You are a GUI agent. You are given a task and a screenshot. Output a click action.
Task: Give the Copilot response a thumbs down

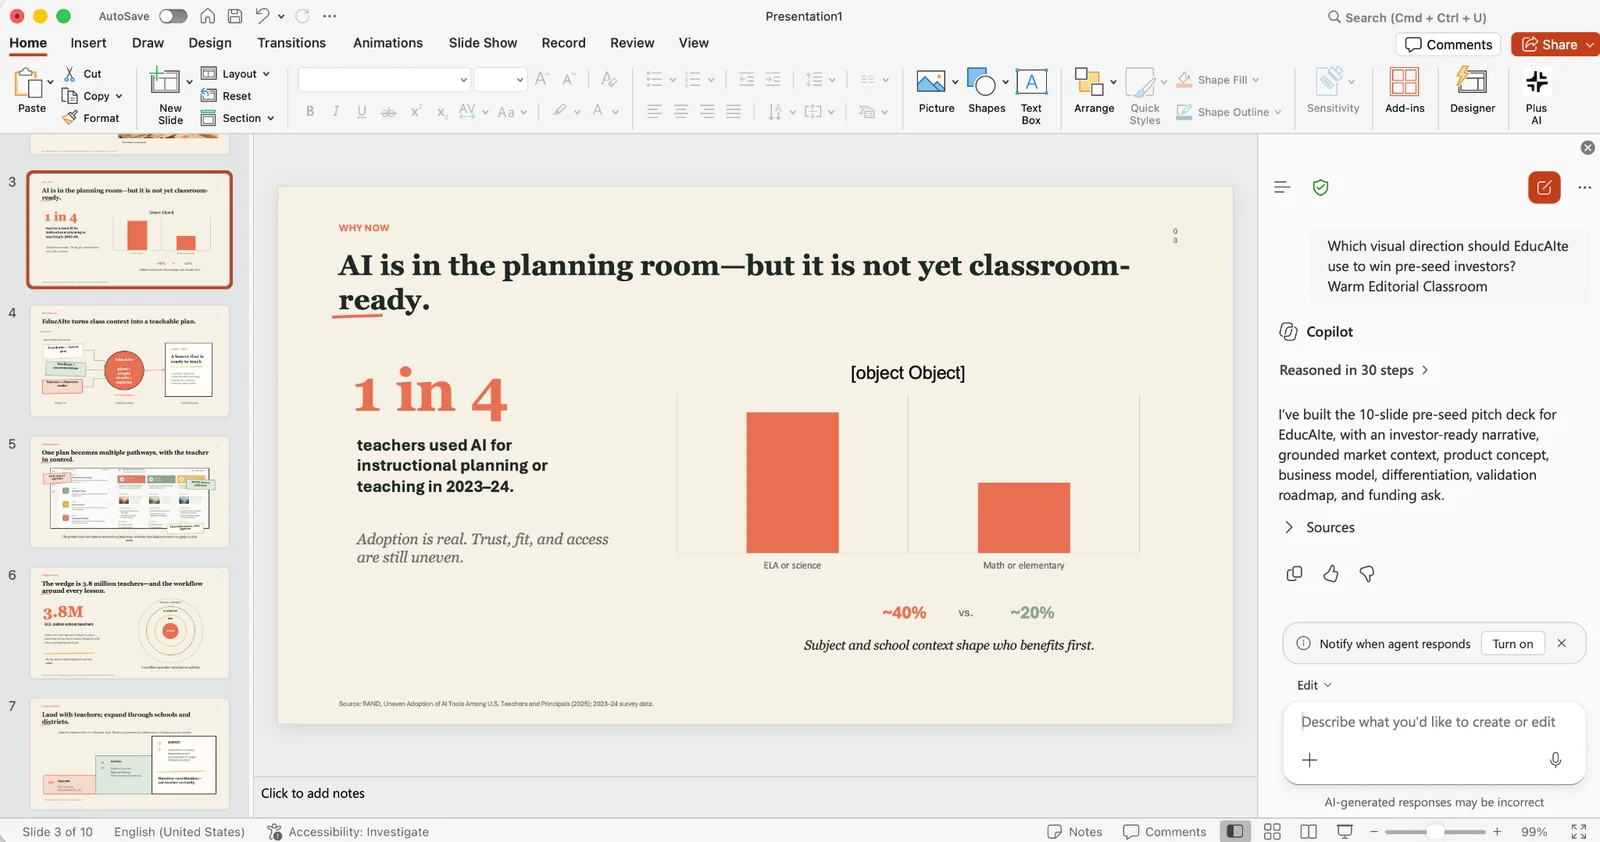pos(1367,574)
